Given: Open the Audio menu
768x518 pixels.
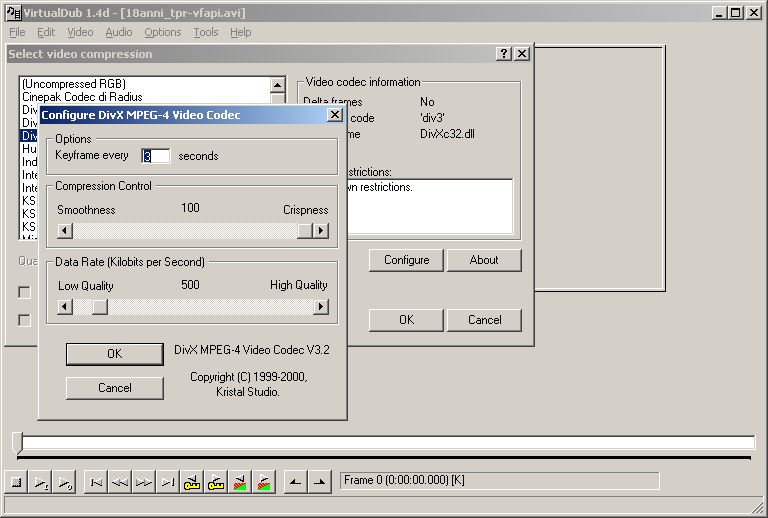Looking at the screenshot, I should [119, 32].
